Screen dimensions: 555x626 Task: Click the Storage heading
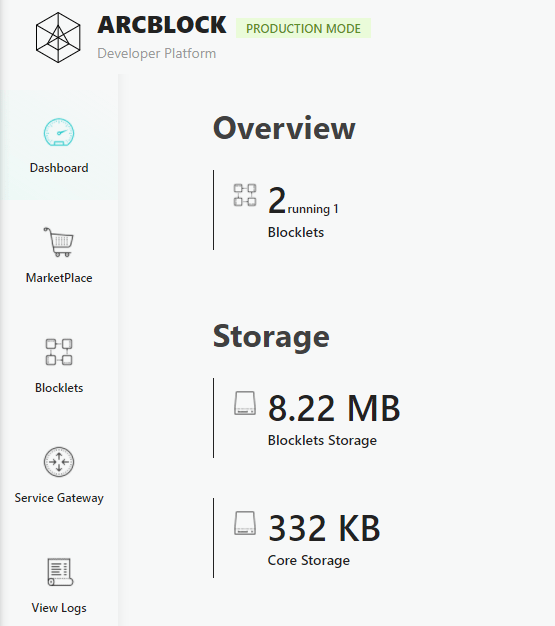(x=271, y=337)
